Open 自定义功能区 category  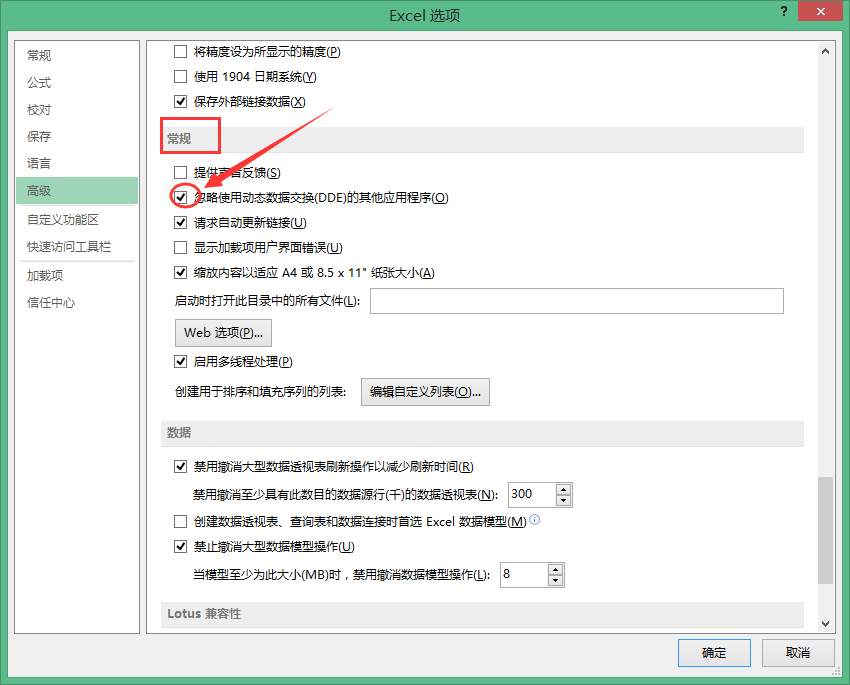coord(77,219)
